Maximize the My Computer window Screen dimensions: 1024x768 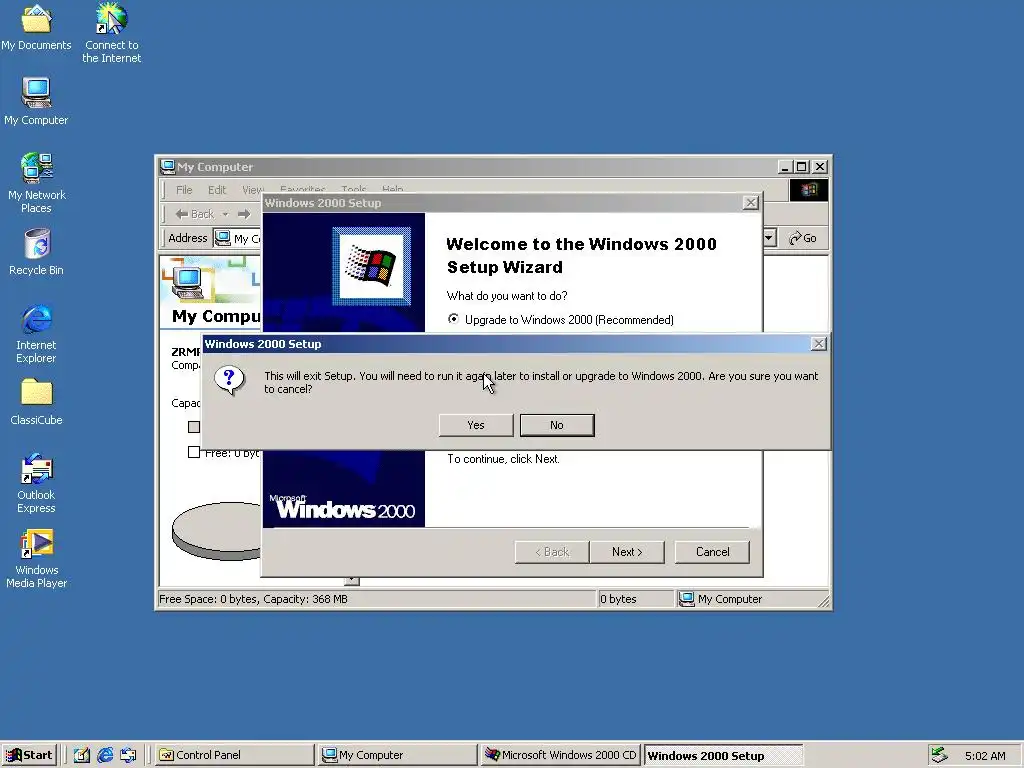[801, 167]
